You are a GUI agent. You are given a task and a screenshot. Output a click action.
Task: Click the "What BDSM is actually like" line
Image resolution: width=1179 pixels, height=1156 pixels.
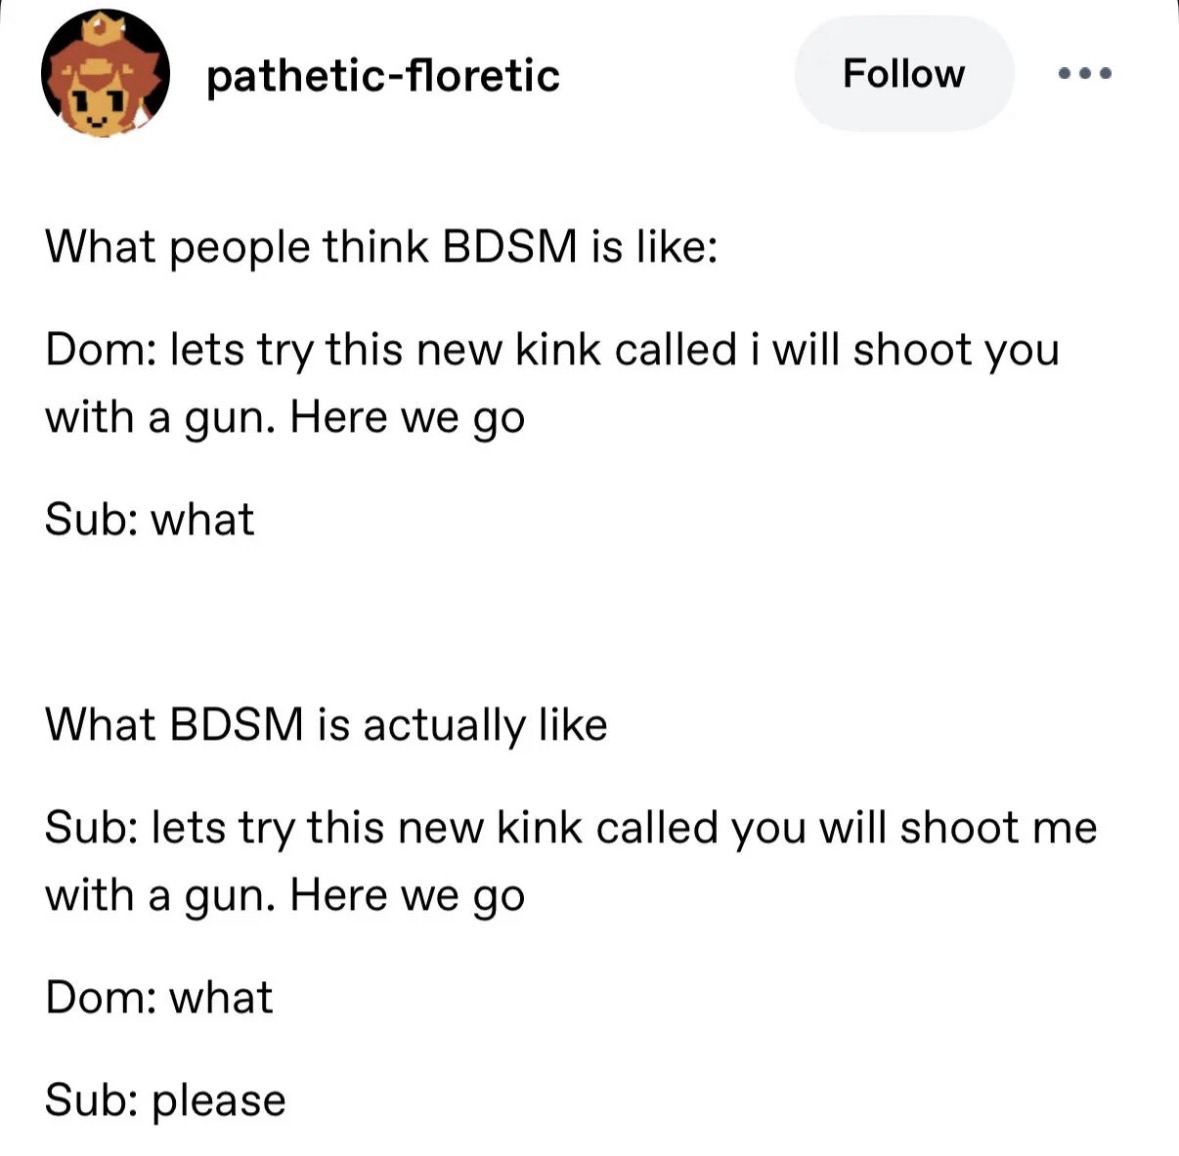click(326, 725)
